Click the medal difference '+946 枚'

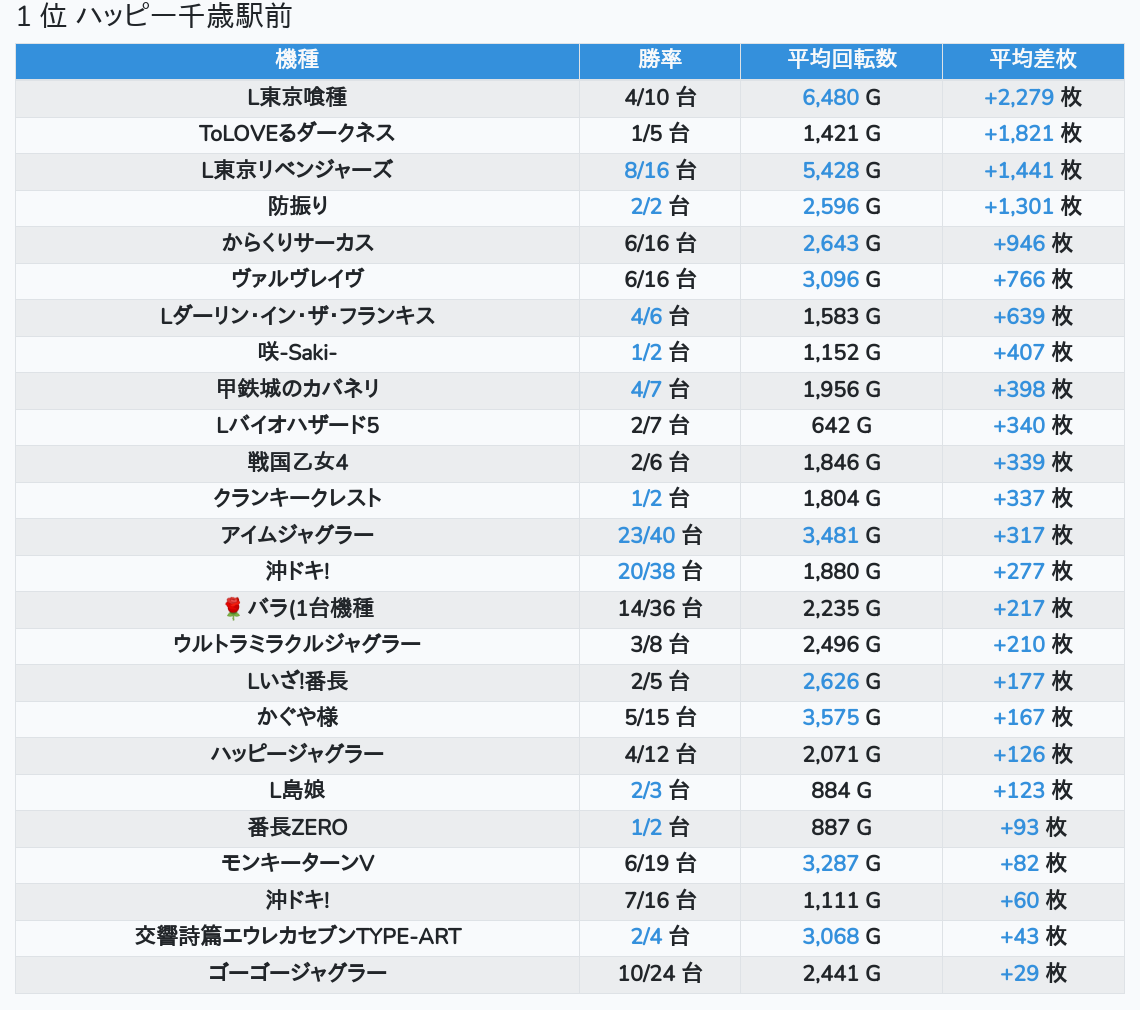1032,243
